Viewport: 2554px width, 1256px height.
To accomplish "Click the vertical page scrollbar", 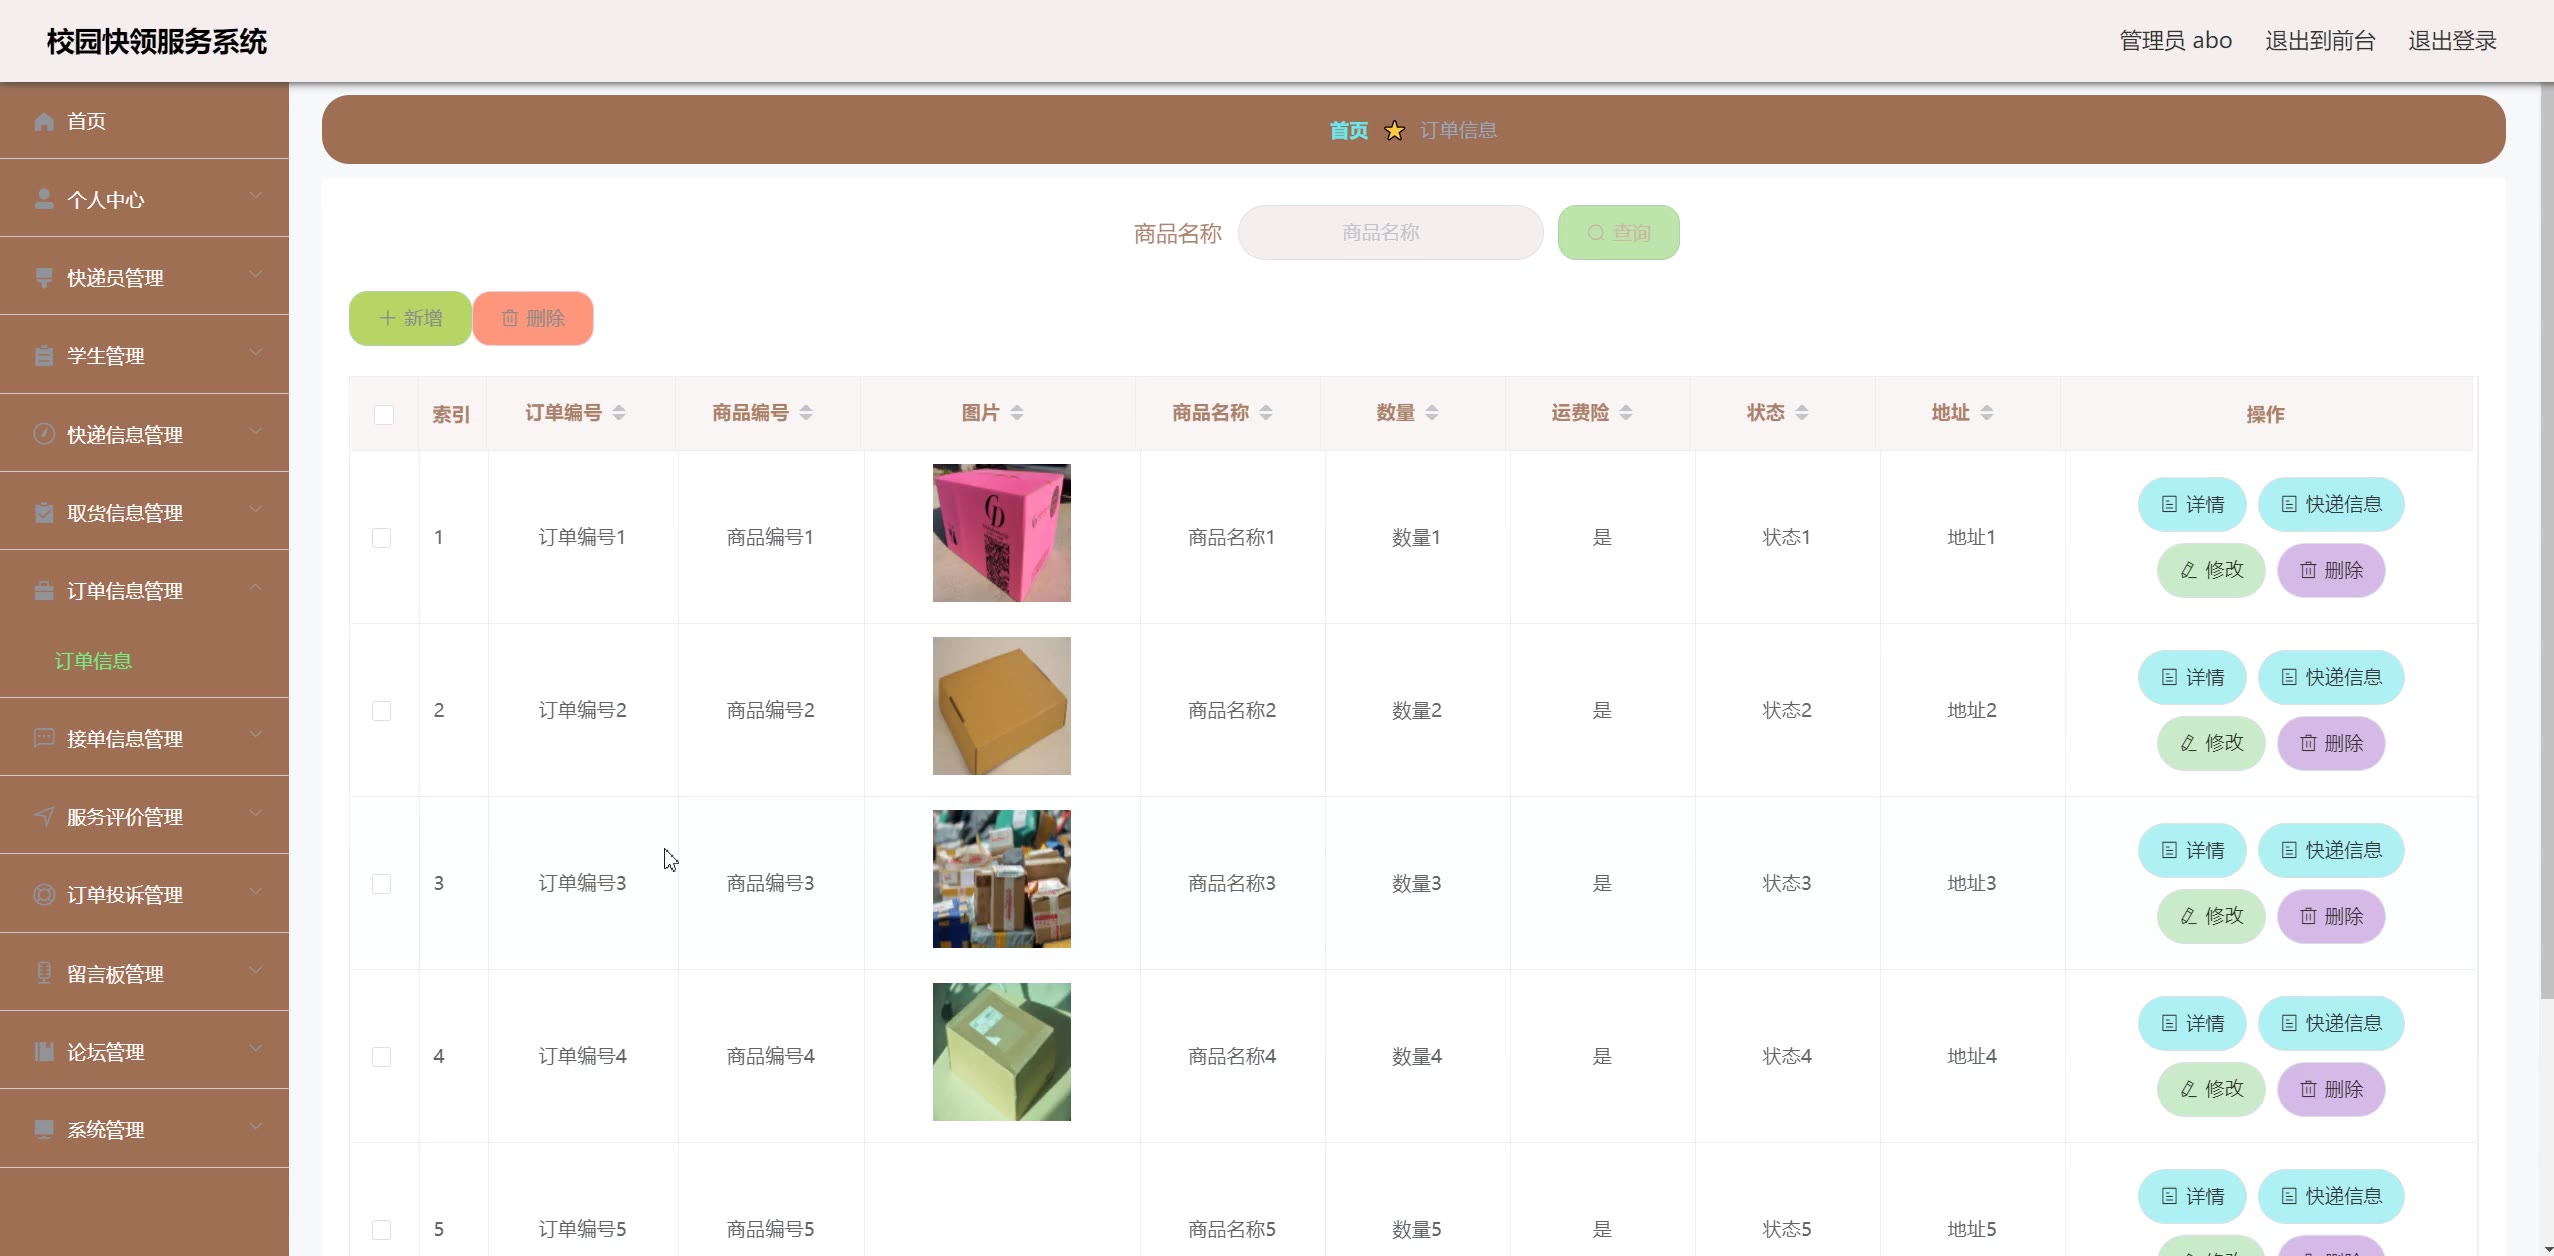I will (2545, 540).
